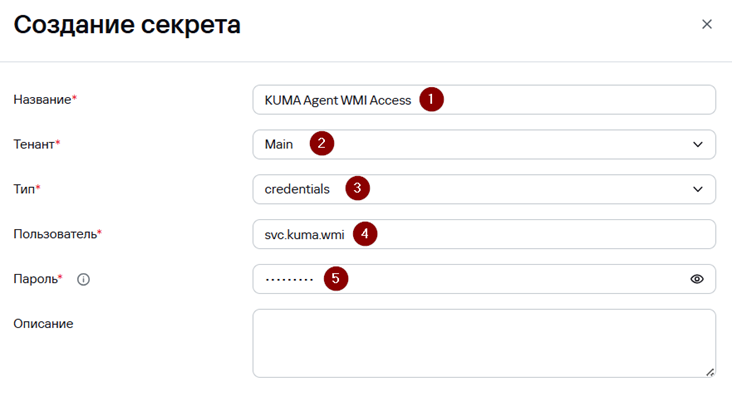Image resolution: width=732 pixels, height=406 pixels.
Task: Click the Создание секрета dialog title
Action: point(127,25)
